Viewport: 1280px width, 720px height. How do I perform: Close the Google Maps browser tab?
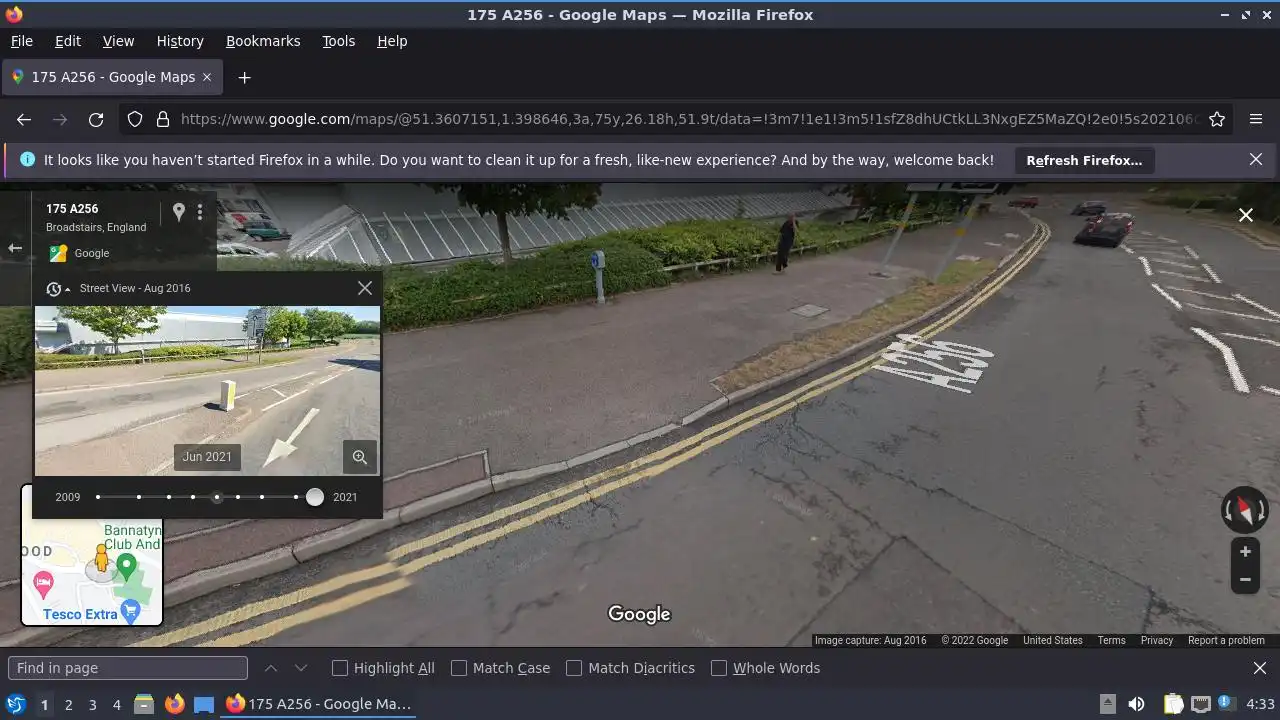(x=207, y=77)
